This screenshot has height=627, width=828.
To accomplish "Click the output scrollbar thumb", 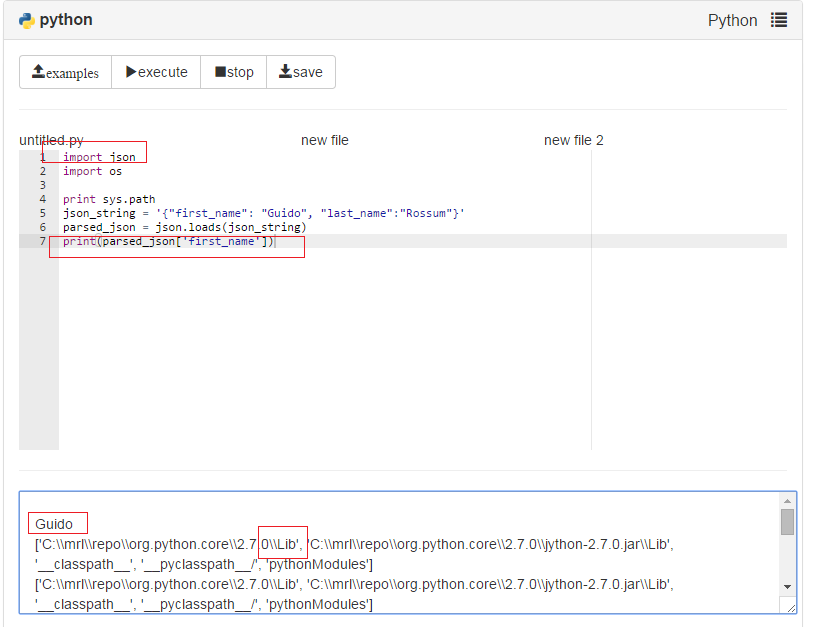I will click(x=787, y=522).
